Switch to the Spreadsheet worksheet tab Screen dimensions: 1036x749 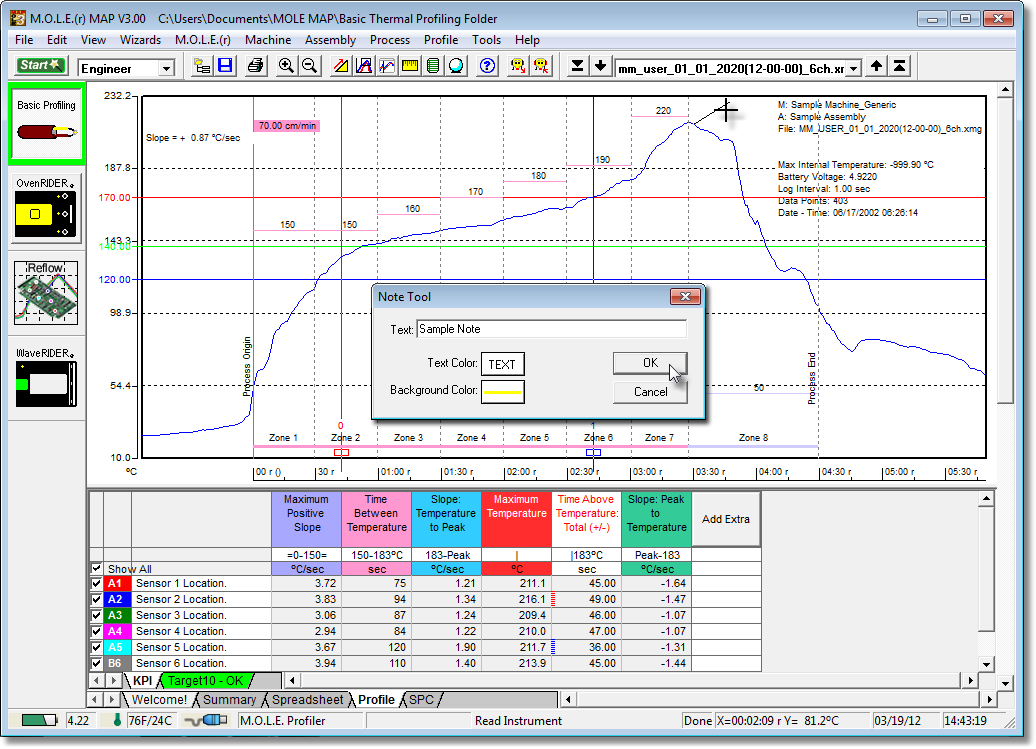click(x=308, y=699)
